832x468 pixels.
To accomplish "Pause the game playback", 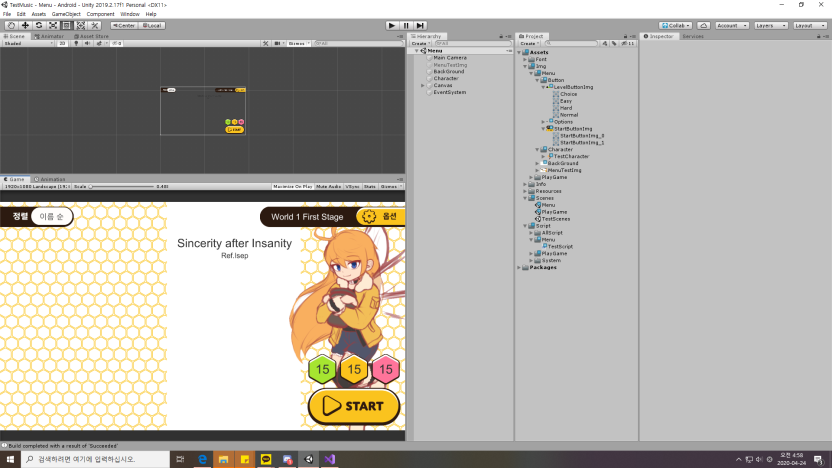I will point(406,25).
